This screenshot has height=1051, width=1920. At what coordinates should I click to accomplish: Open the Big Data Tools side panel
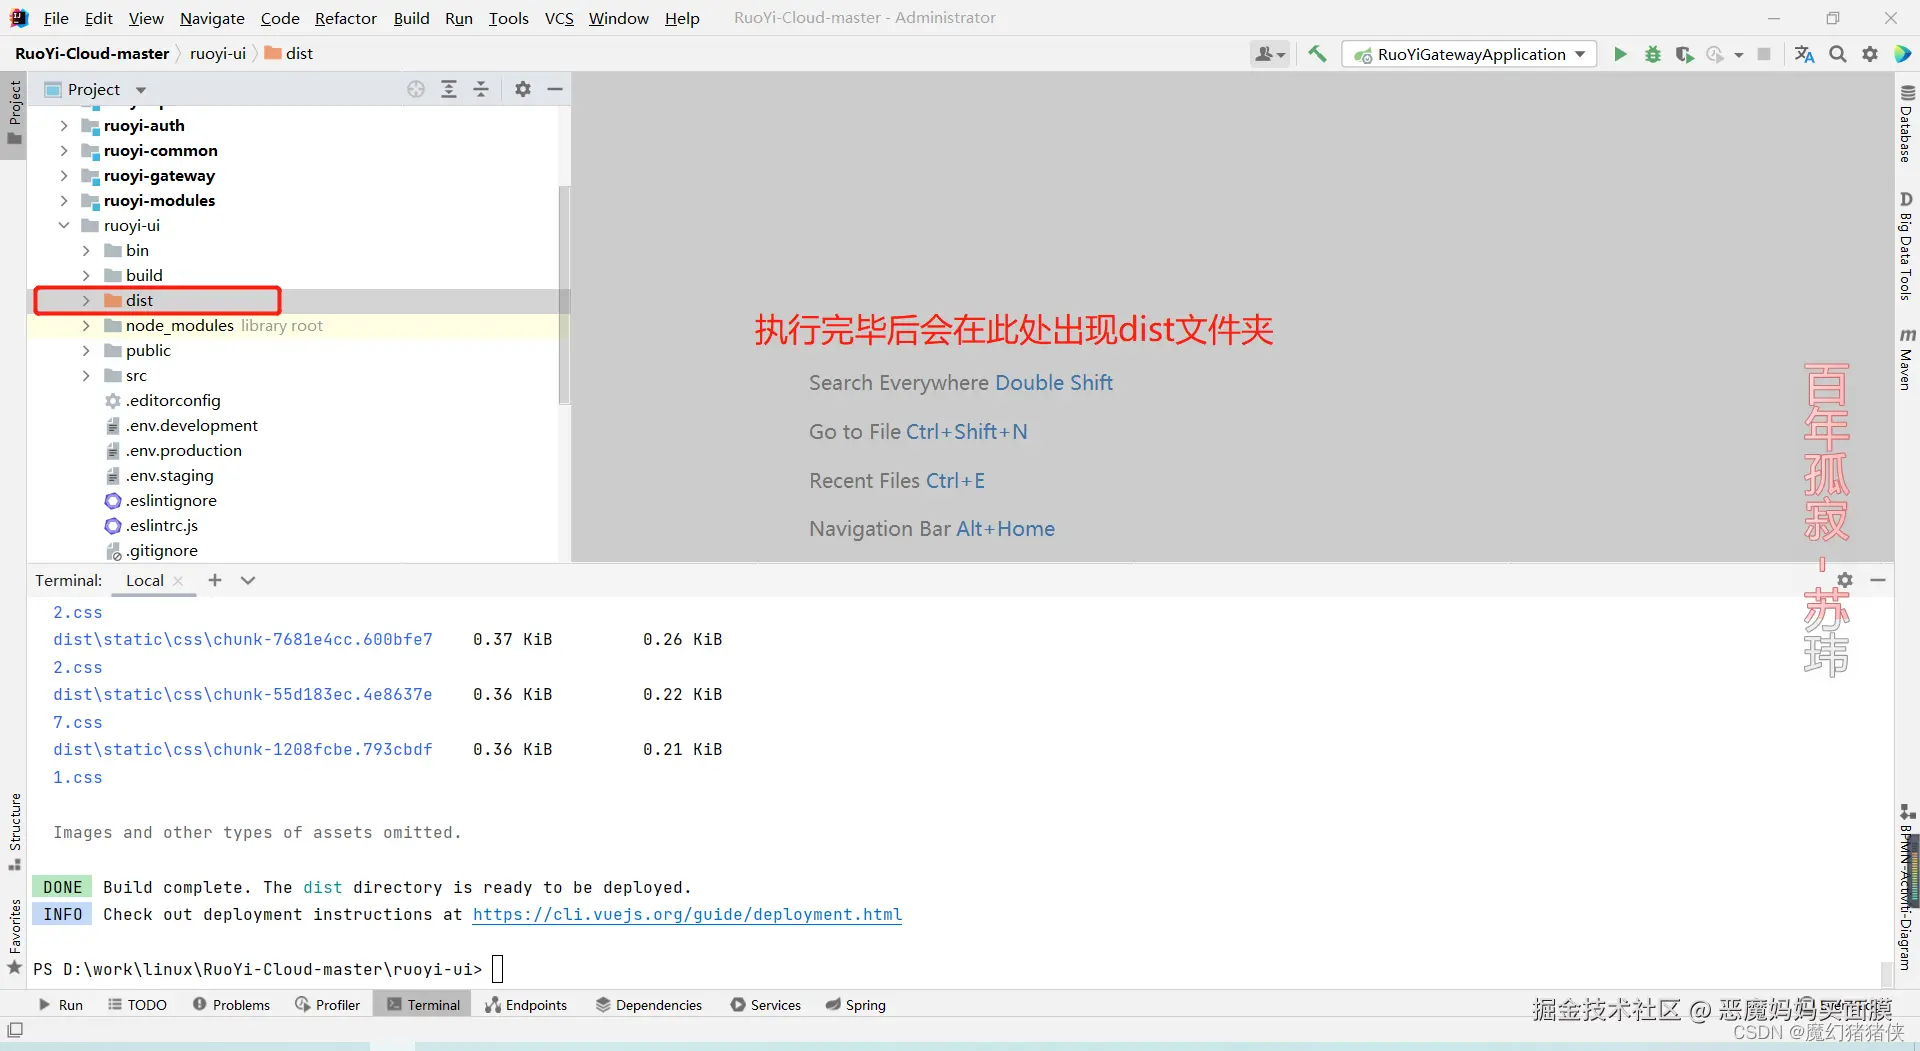click(1906, 246)
